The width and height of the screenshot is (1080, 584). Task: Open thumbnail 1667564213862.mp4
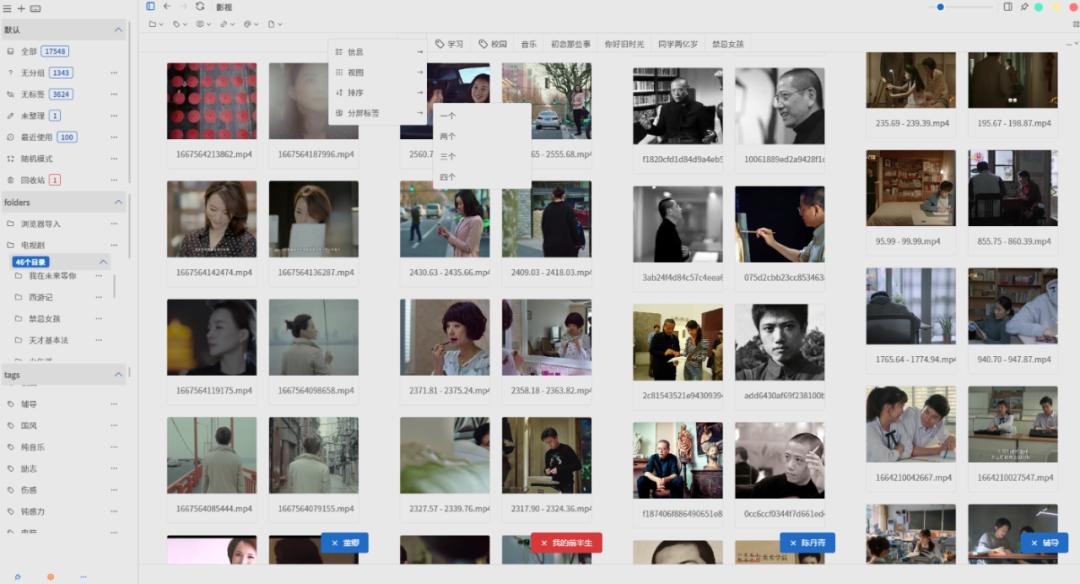[x=212, y=101]
